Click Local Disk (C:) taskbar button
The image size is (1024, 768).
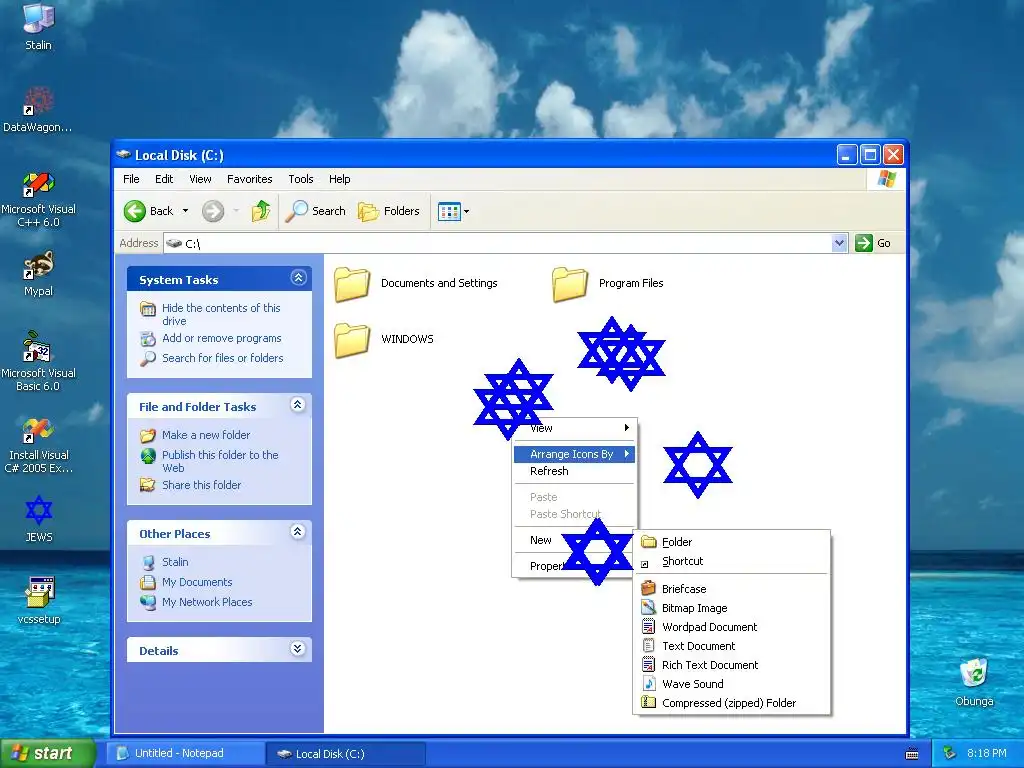click(x=345, y=754)
